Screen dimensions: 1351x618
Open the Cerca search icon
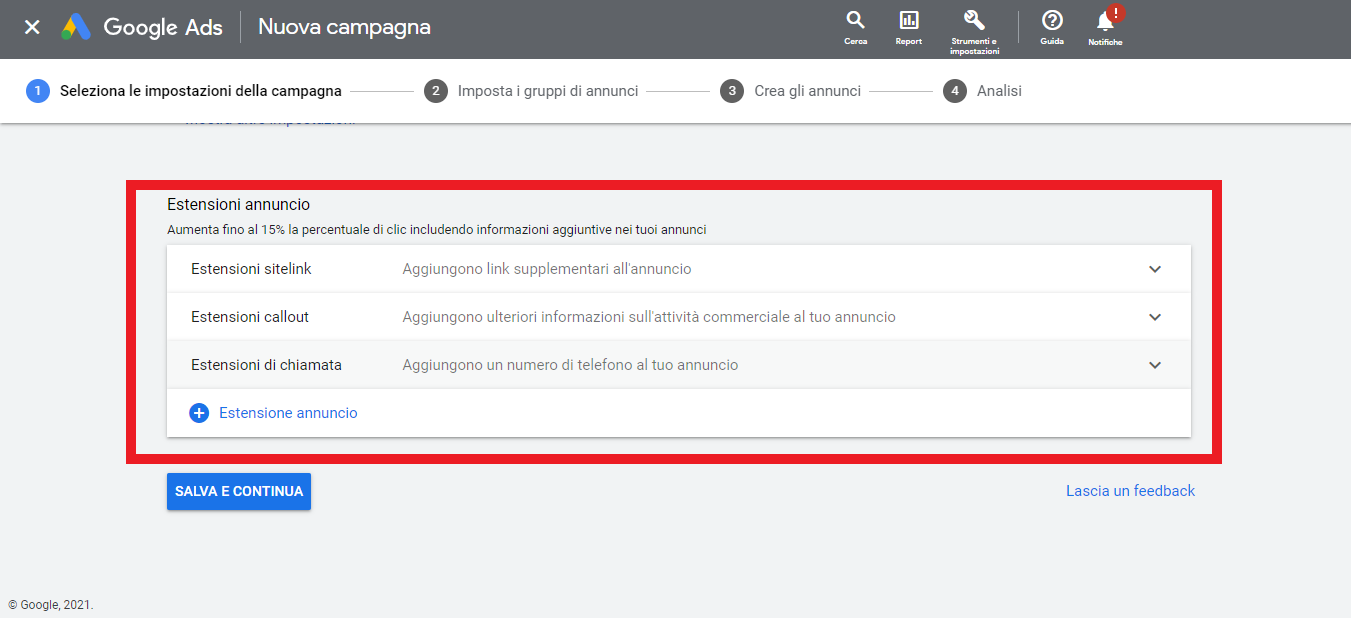[855, 21]
